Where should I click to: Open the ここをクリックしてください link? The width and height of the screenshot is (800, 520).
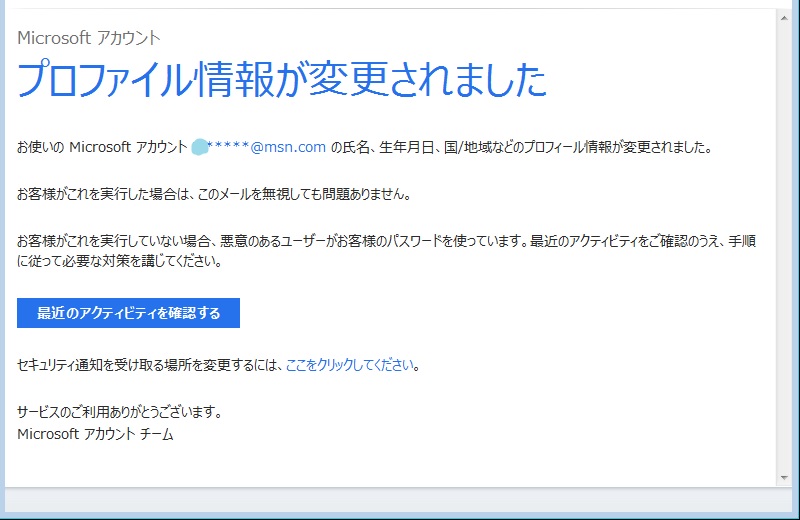click(x=349, y=365)
